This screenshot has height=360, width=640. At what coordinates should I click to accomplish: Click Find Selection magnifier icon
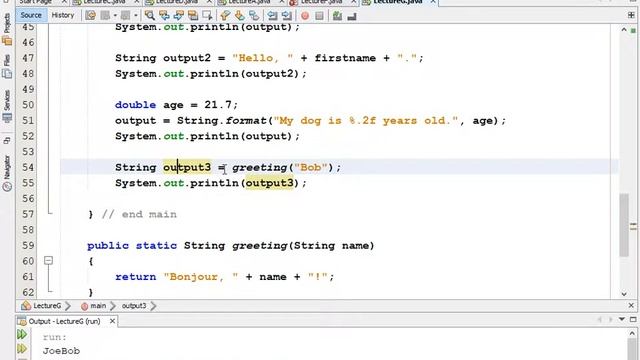[150, 16]
